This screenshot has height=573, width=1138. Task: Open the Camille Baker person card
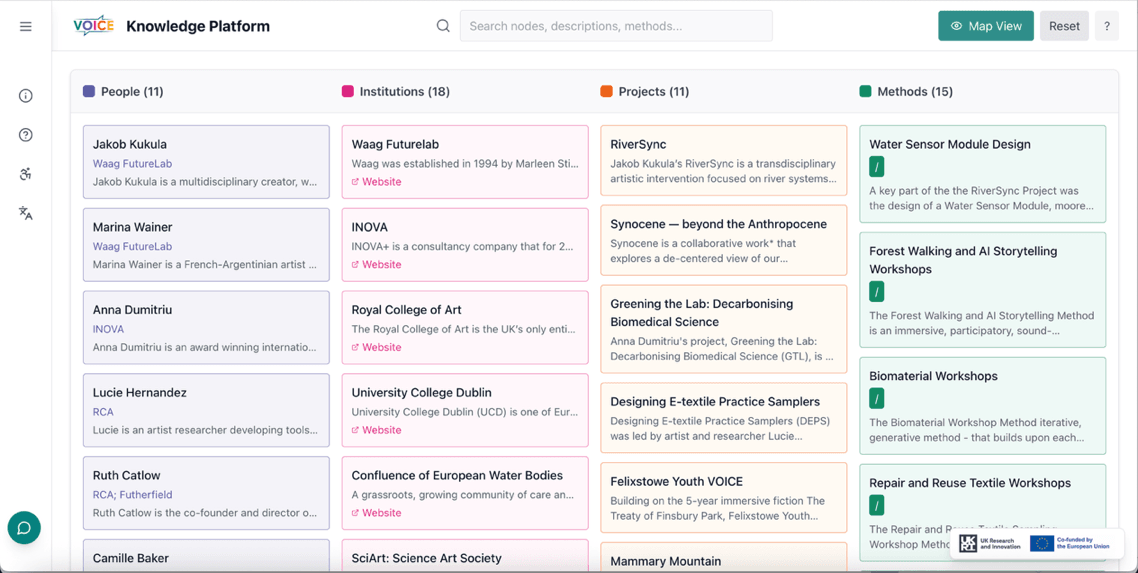206,556
